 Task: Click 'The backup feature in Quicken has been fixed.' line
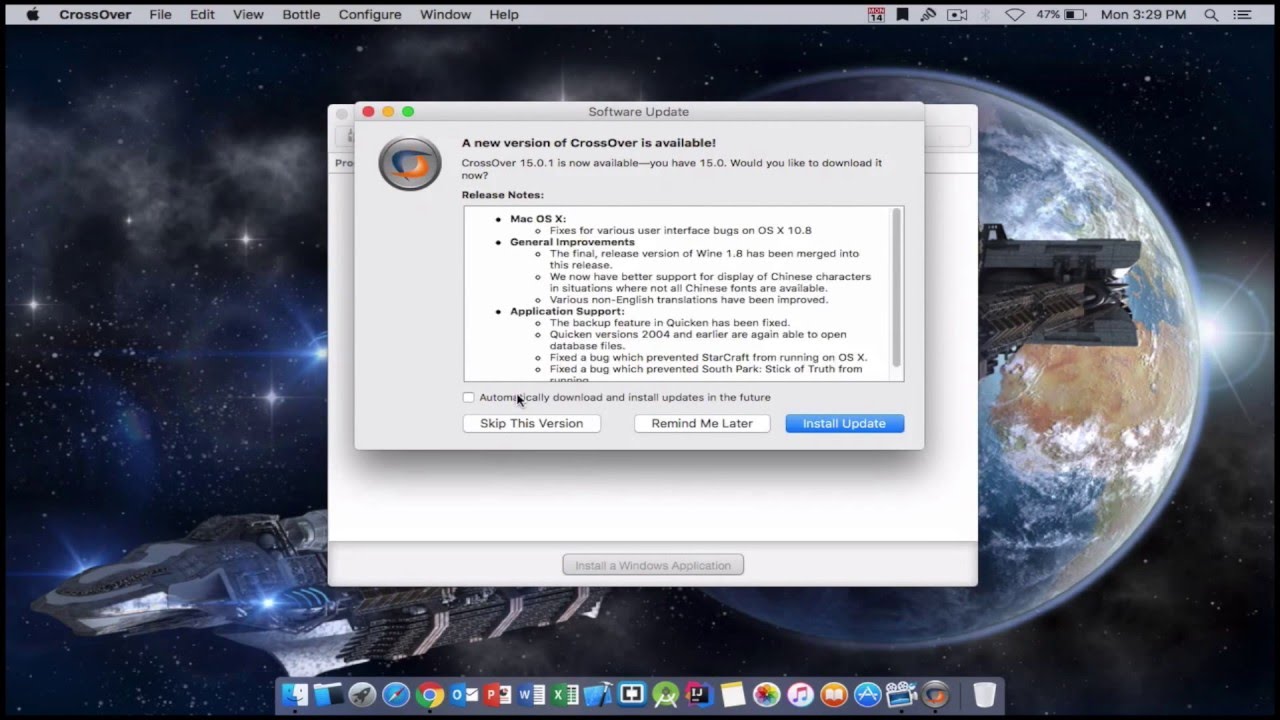pyautogui.click(x=669, y=323)
